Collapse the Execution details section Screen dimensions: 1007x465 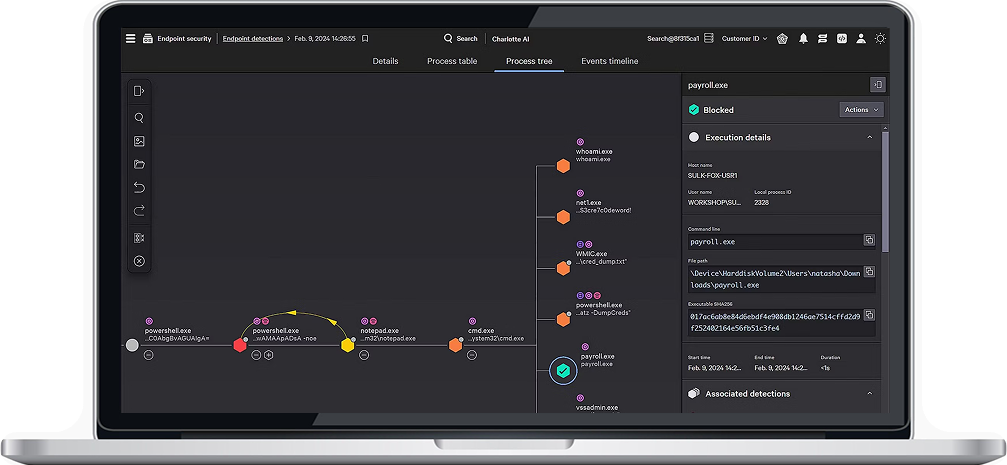(869, 137)
